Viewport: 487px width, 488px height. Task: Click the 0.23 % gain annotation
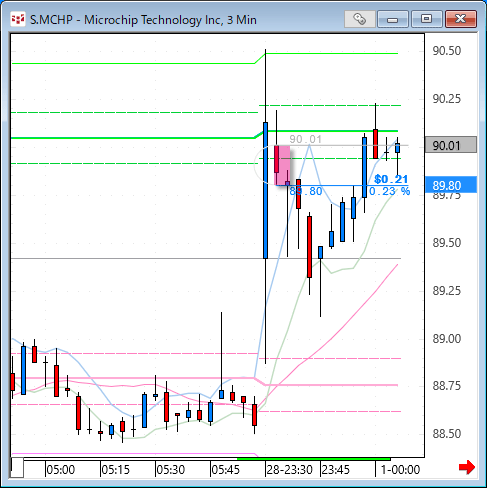coord(390,191)
